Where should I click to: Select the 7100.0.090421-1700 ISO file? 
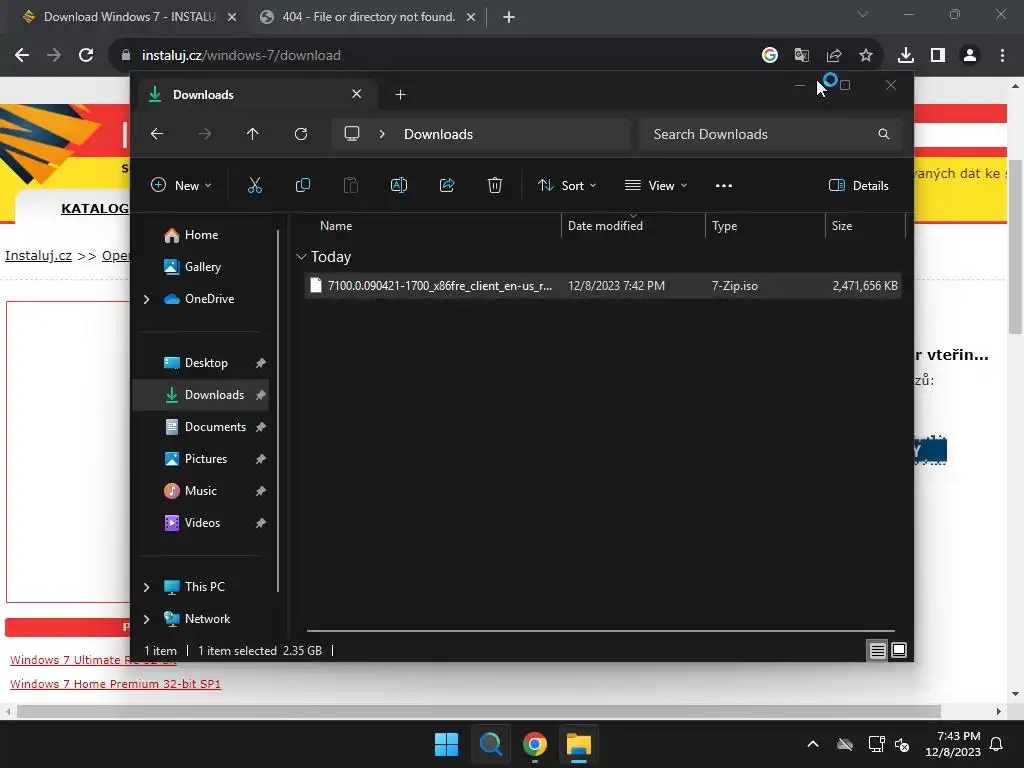[x=603, y=286]
